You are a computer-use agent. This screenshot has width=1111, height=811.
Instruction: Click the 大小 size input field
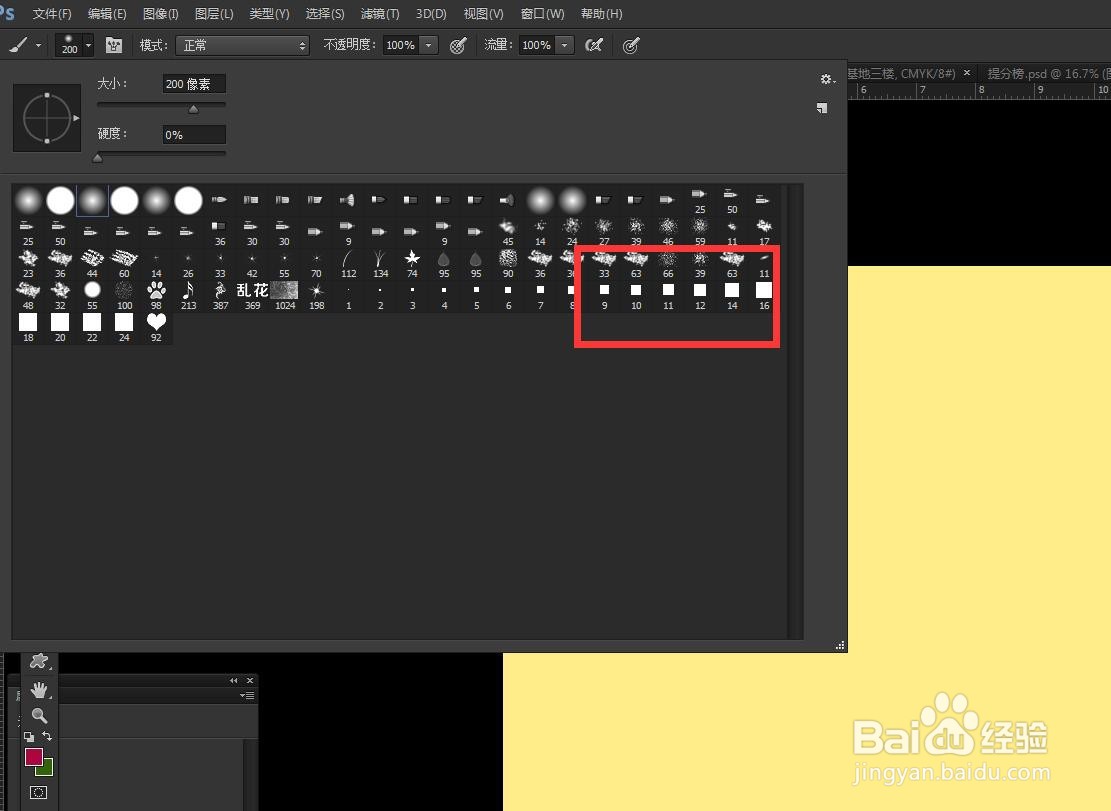pos(194,84)
